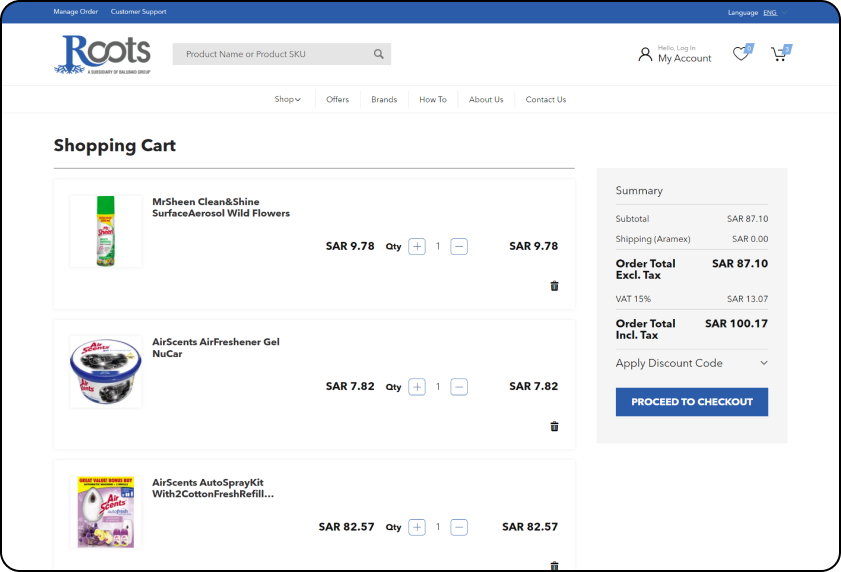Screen dimensions: 841x572
Task: Delete AirScents AirFreshener Gel with trash icon
Action: pyautogui.click(x=554, y=426)
